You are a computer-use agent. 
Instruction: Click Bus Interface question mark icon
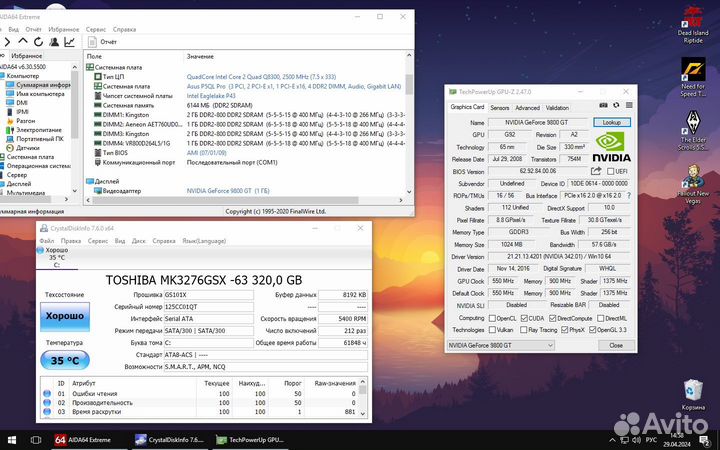point(629,196)
